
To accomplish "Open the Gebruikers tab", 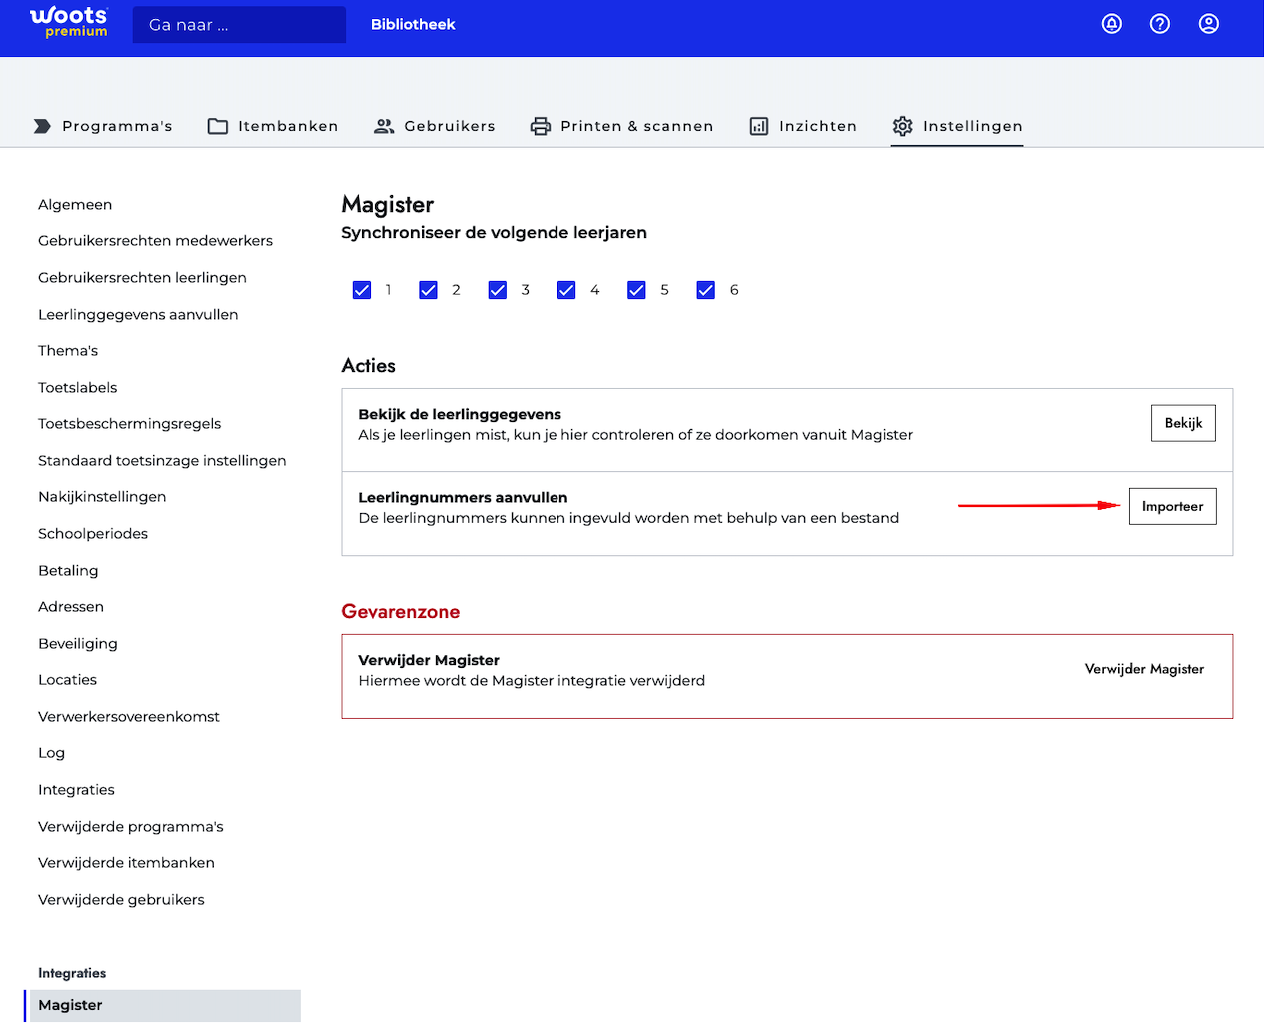I will click(x=435, y=126).
